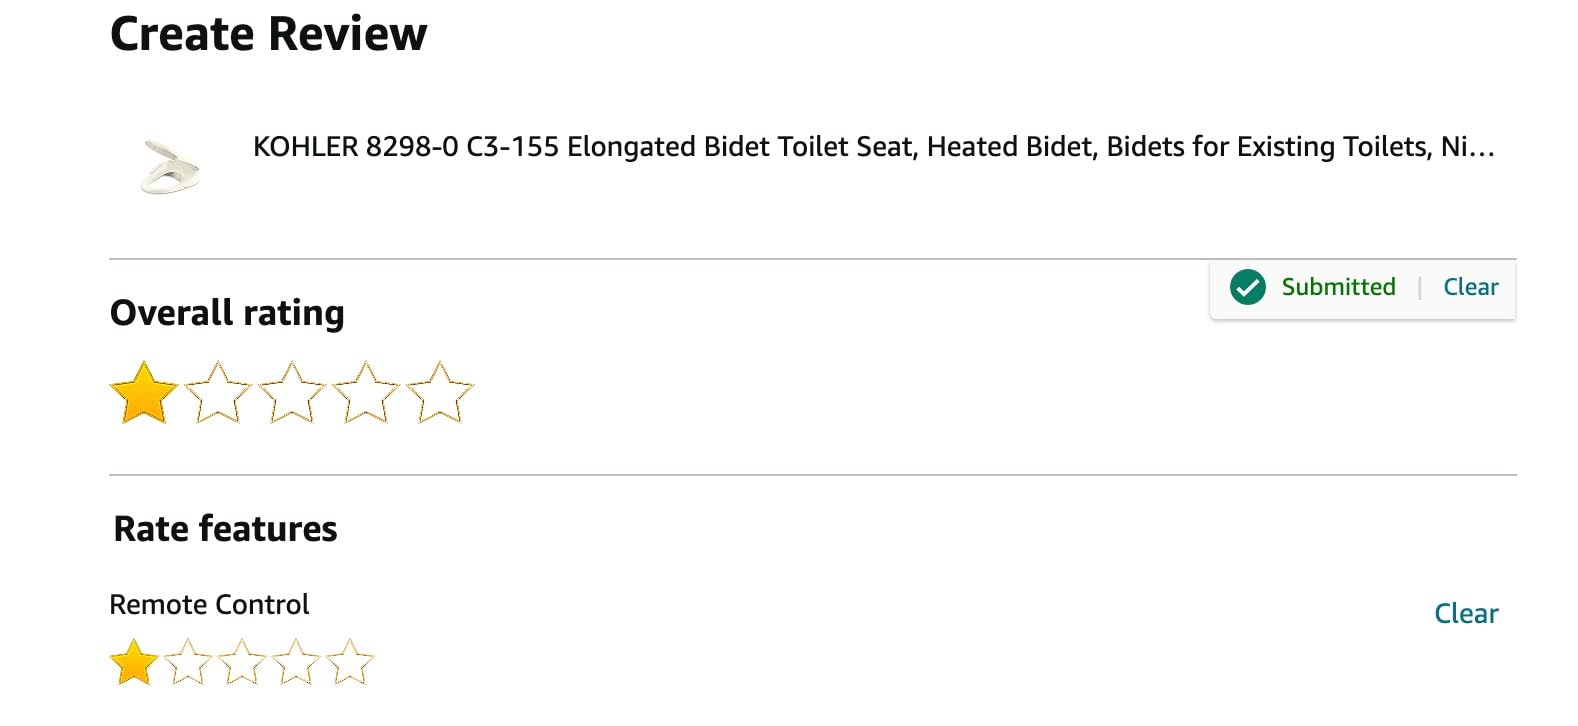Viewport: 1578px width, 726px height.
Task: Click the Remote Control feature label
Action: click(209, 605)
